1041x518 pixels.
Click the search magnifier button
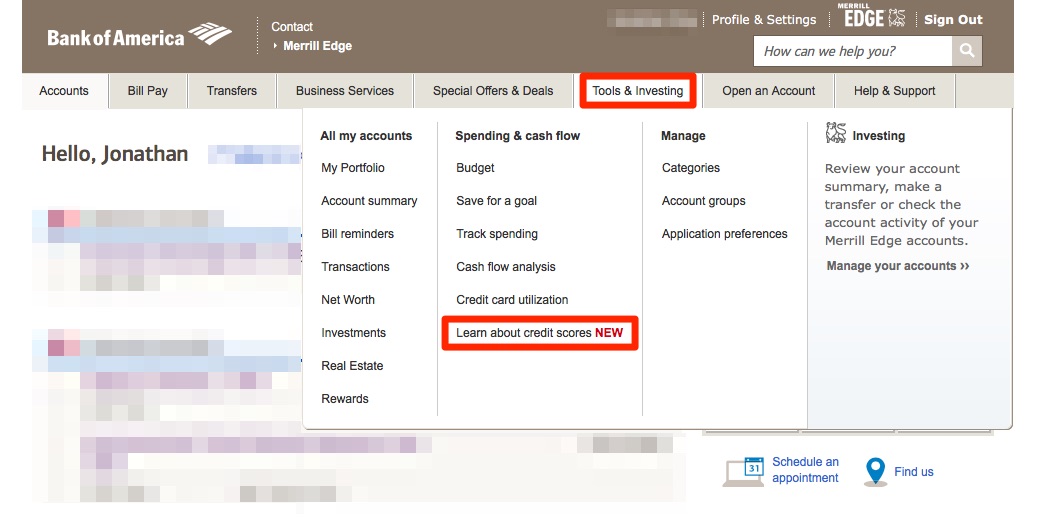point(967,51)
